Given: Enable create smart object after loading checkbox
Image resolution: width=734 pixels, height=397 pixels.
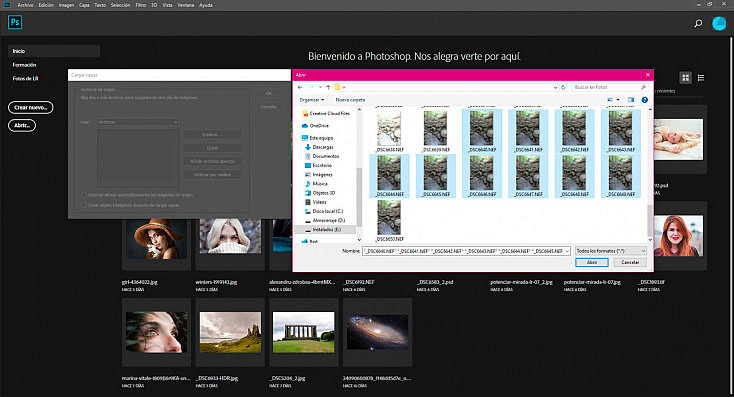Looking at the screenshot, I should (x=84, y=205).
